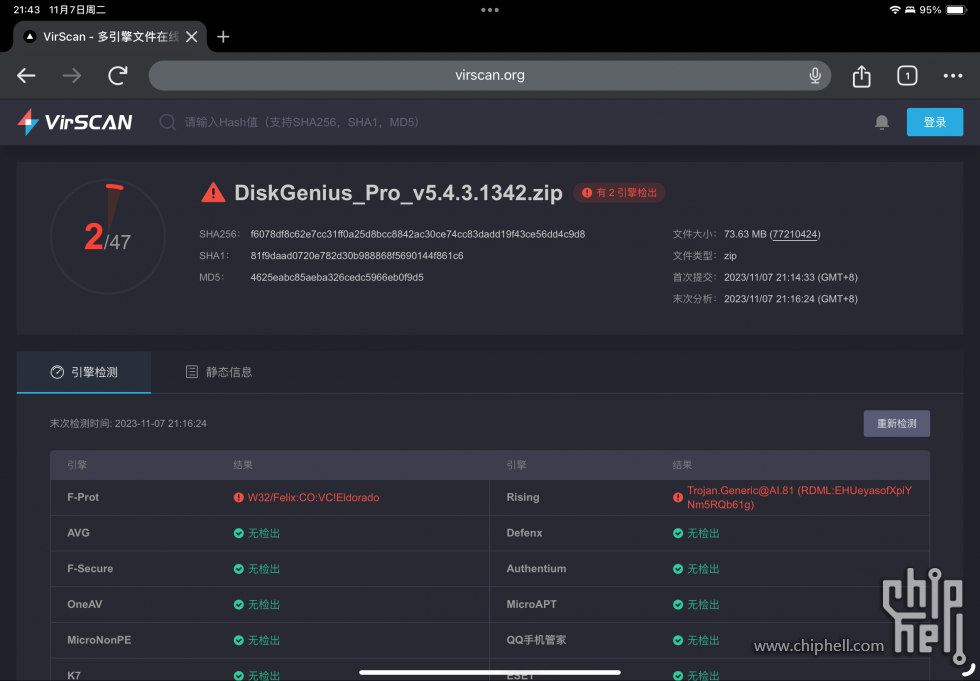Click the MicroNonPE engine name
The height and width of the screenshot is (681, 980).
click(99, 640)
